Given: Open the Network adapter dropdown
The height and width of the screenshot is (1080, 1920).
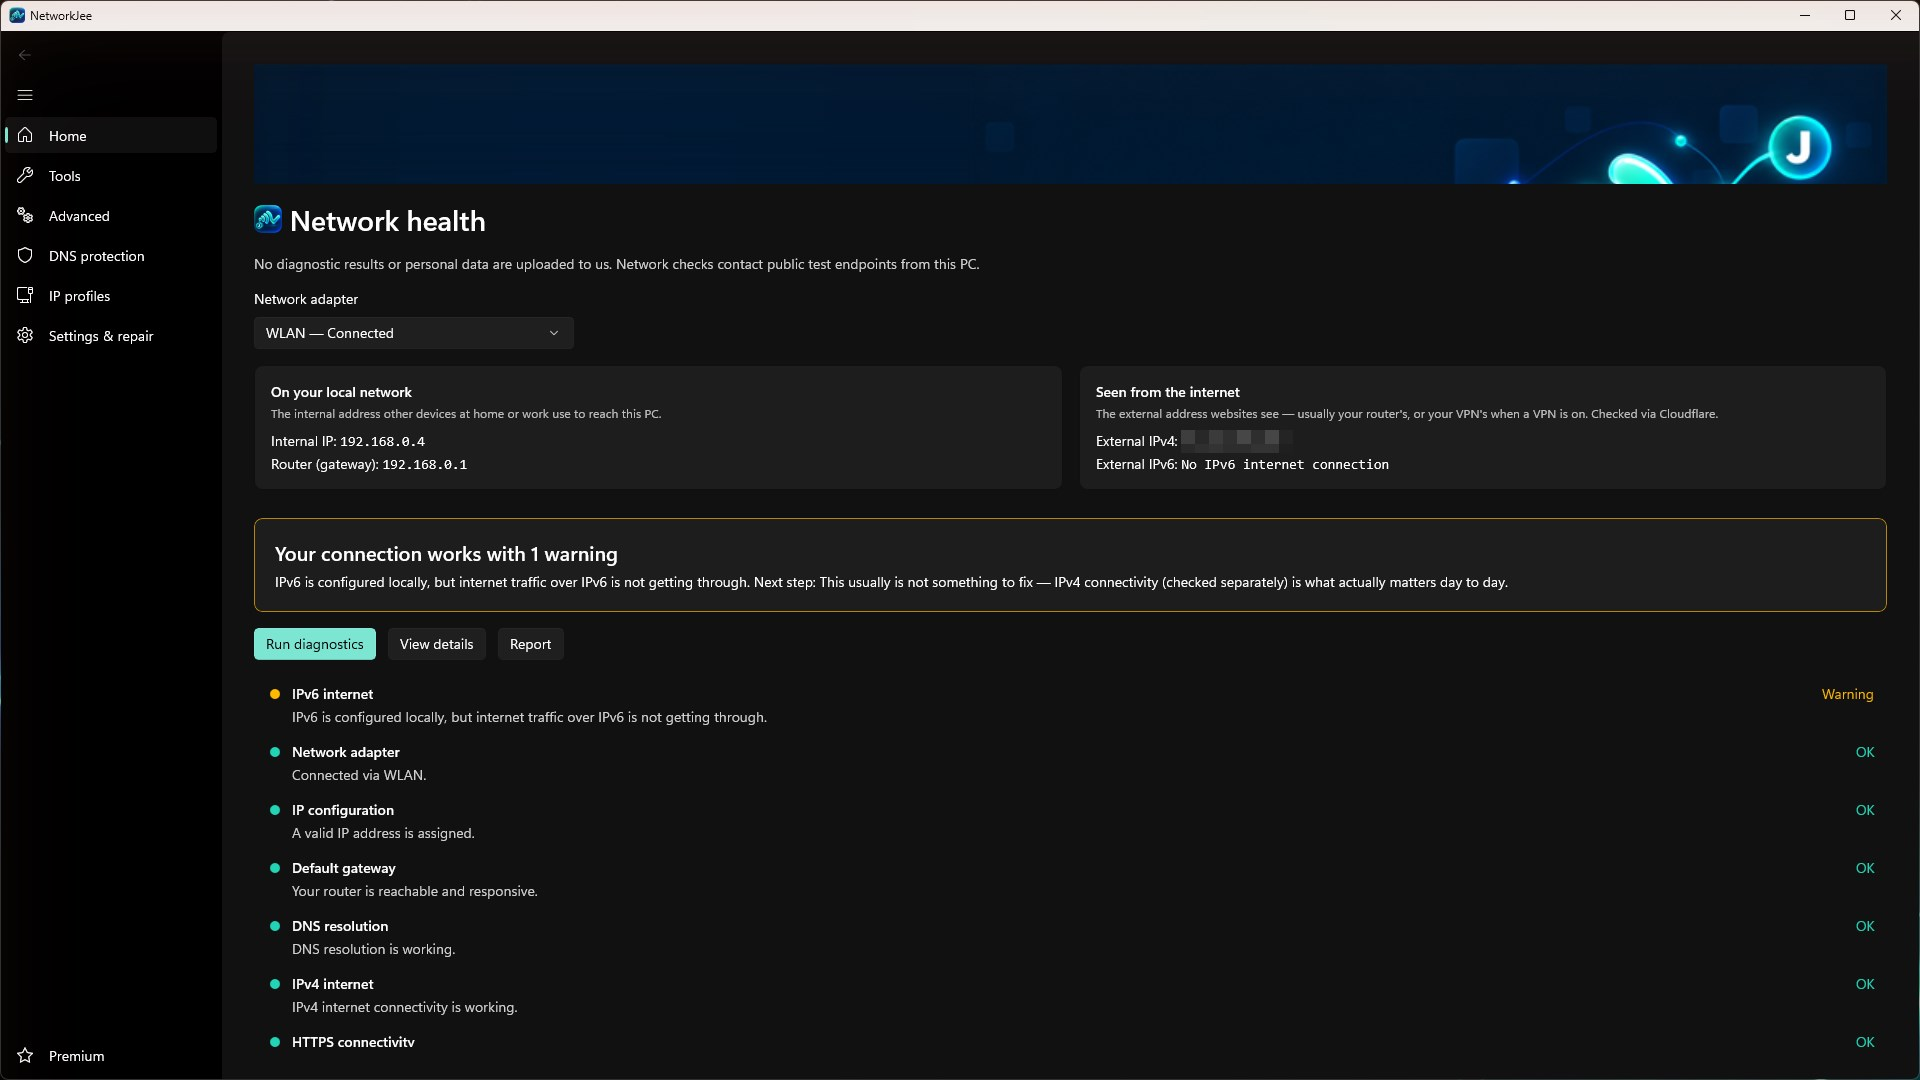Looking at the screenshot, I should (x=414, y=333).
